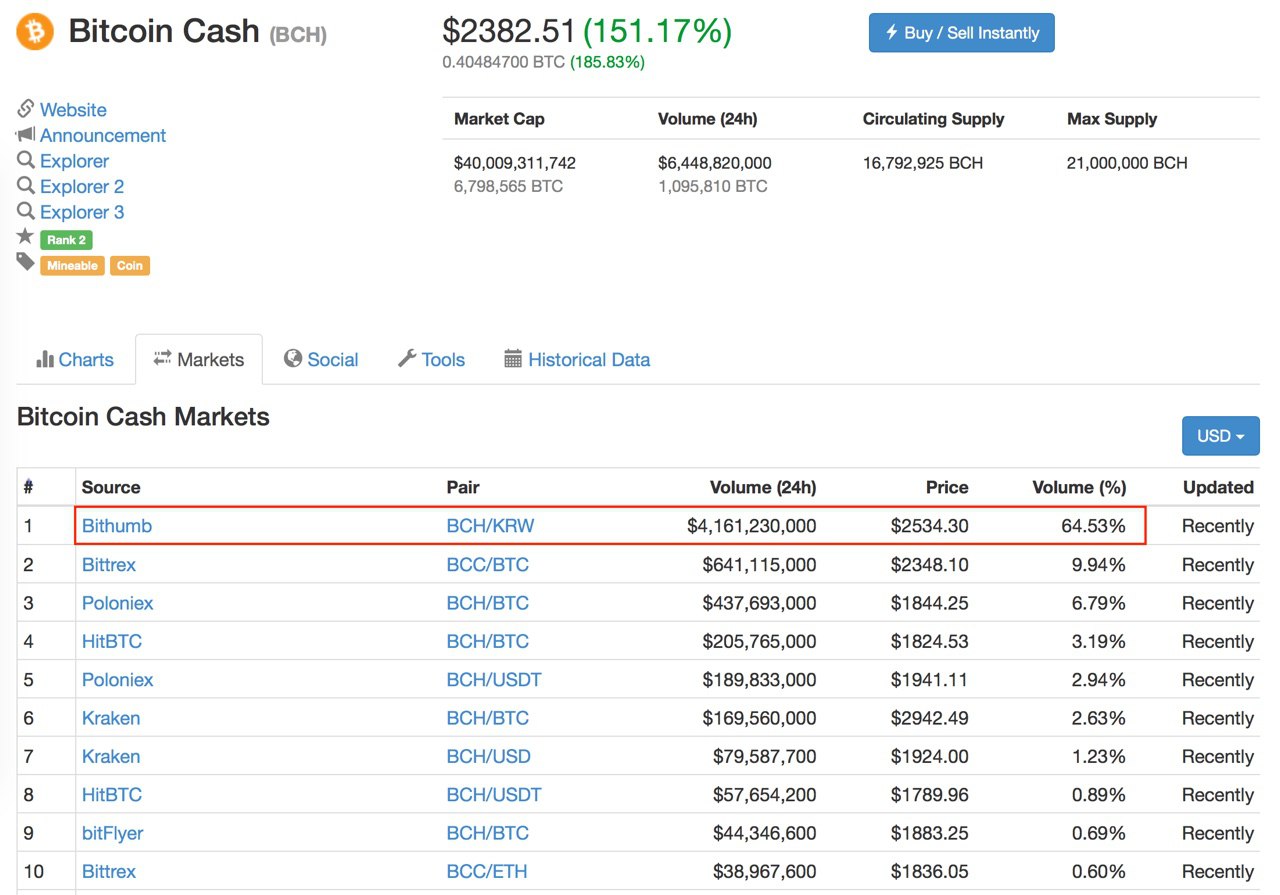Open the Historical Data tab
Screen dimensions: 1280x895
tap(577, 360)
